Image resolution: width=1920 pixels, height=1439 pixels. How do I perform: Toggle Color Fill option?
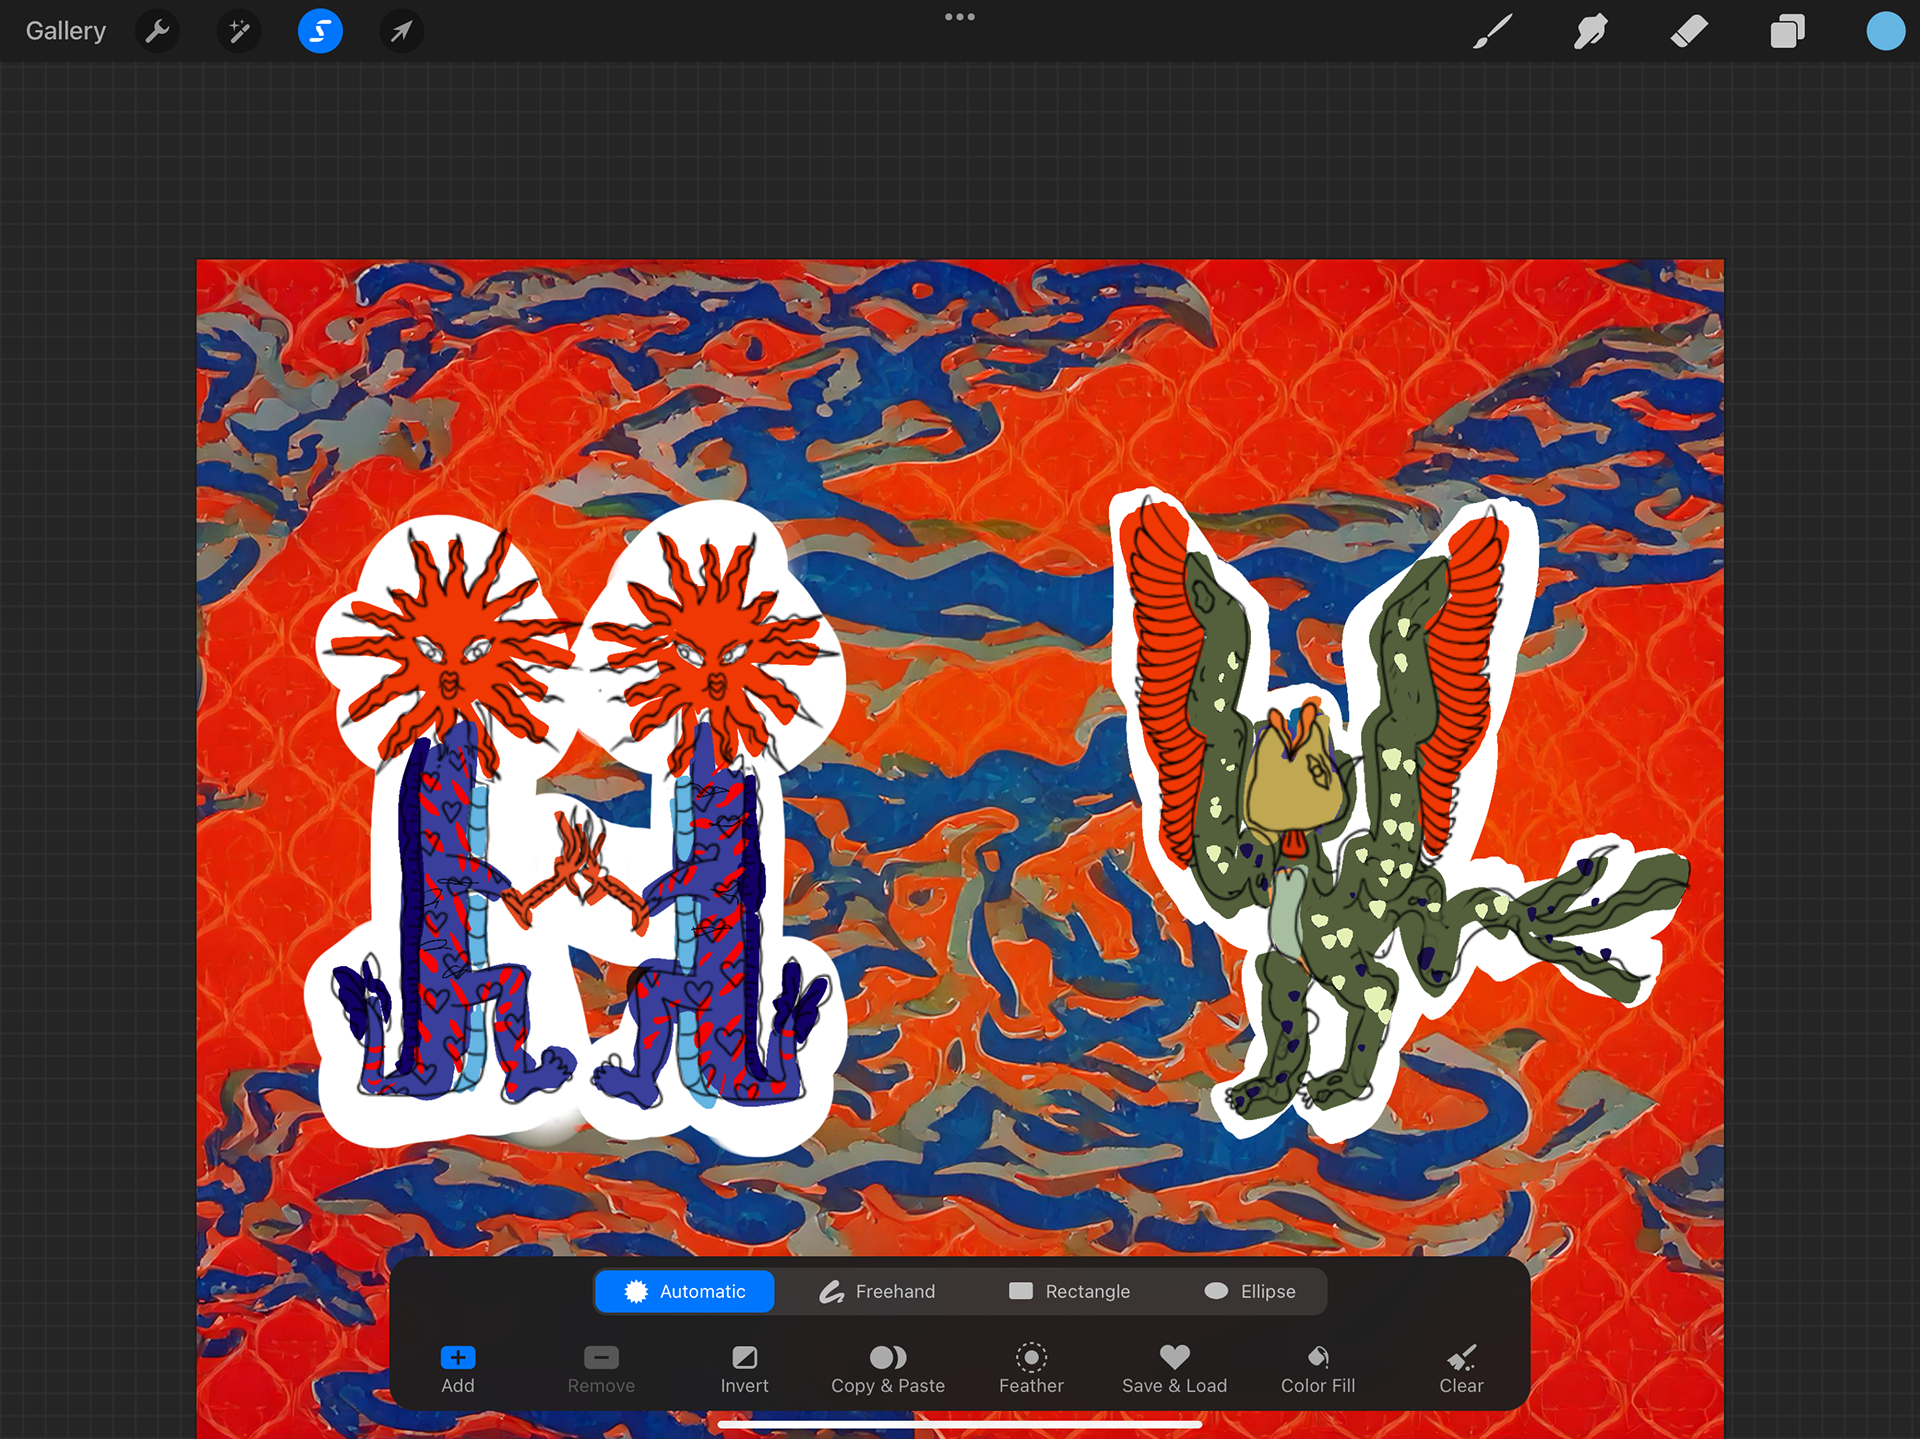pos(1317,1368)
